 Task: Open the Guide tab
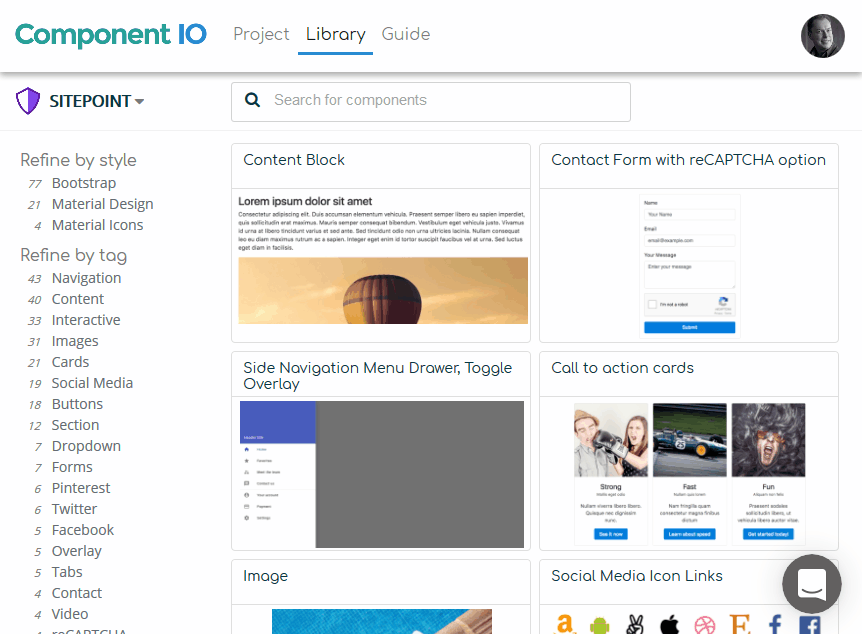tap(406, 34)
